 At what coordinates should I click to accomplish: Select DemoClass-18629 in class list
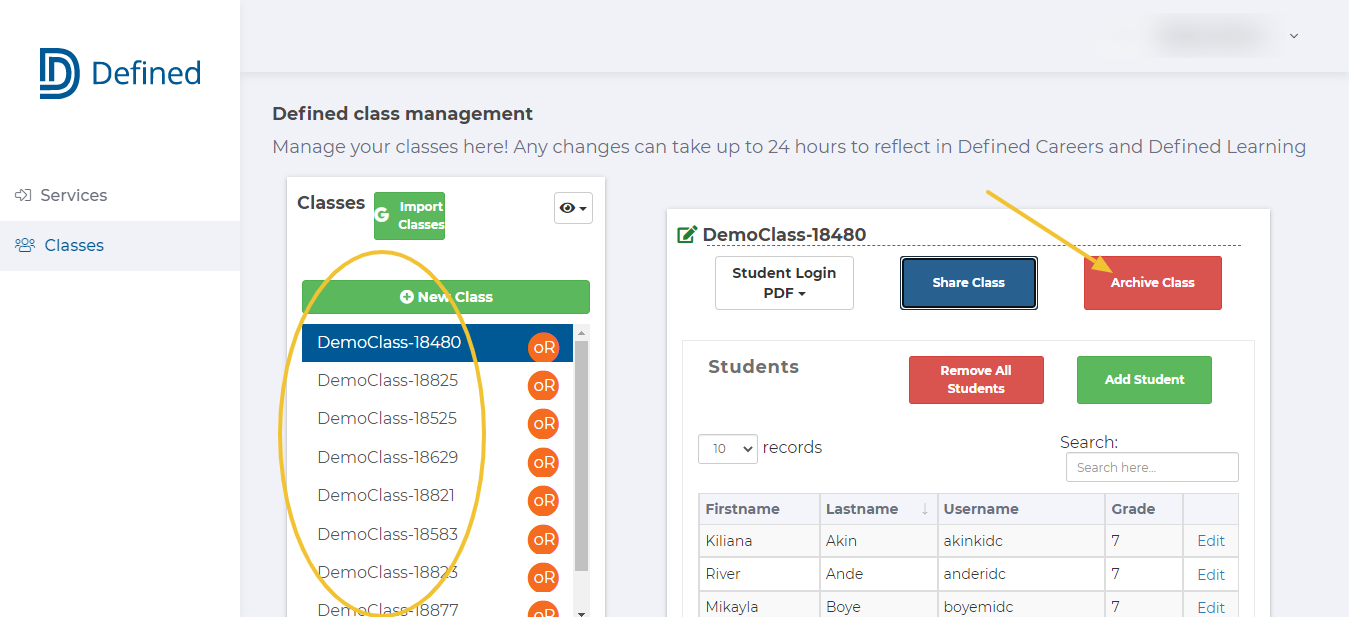[x=437, y=457]
